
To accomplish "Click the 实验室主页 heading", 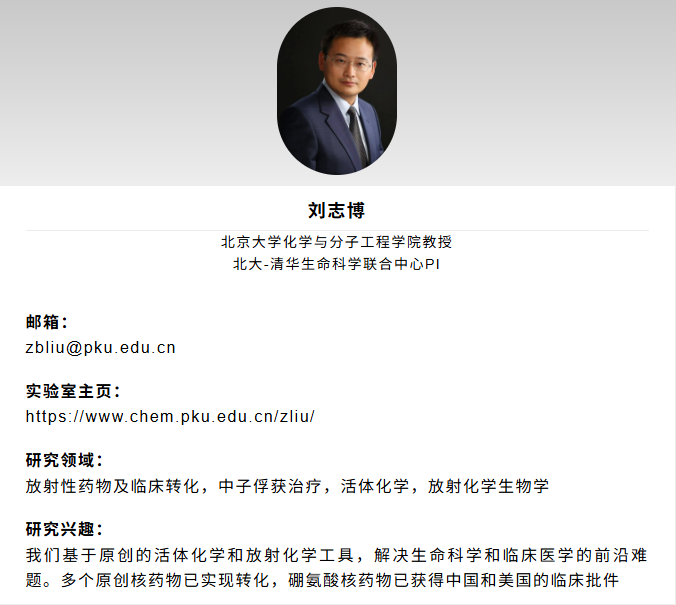I will (x=73, y=391).
